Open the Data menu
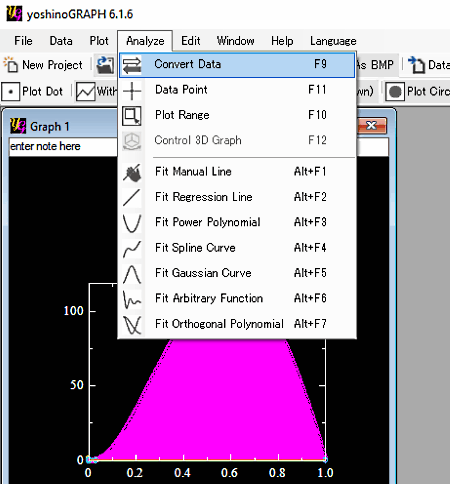The width and height of the screenshot is (450, 484). [61, 41]
